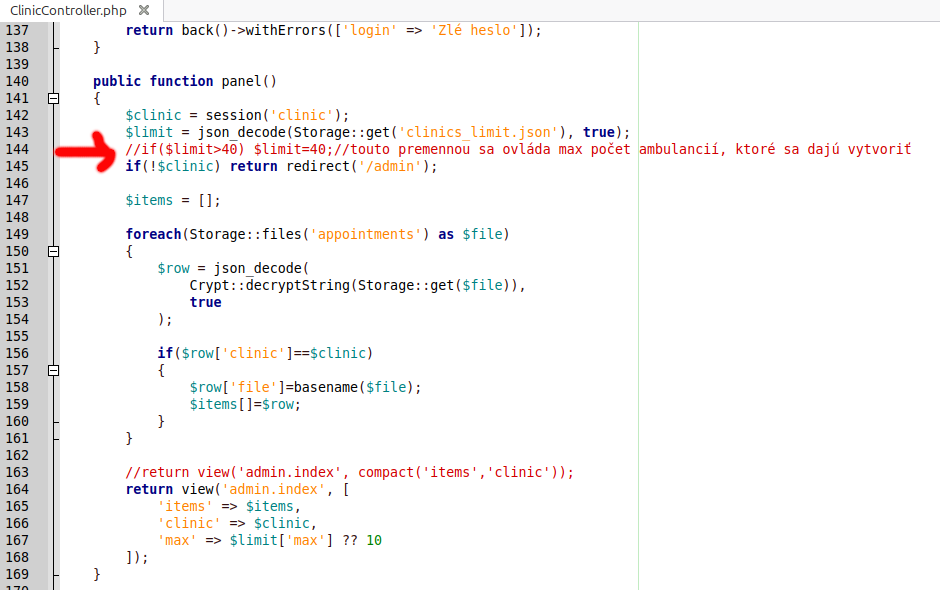Click the 'clinics_limit.json' filename string
This screenshot has width=940, height=590.
(476, 132)
